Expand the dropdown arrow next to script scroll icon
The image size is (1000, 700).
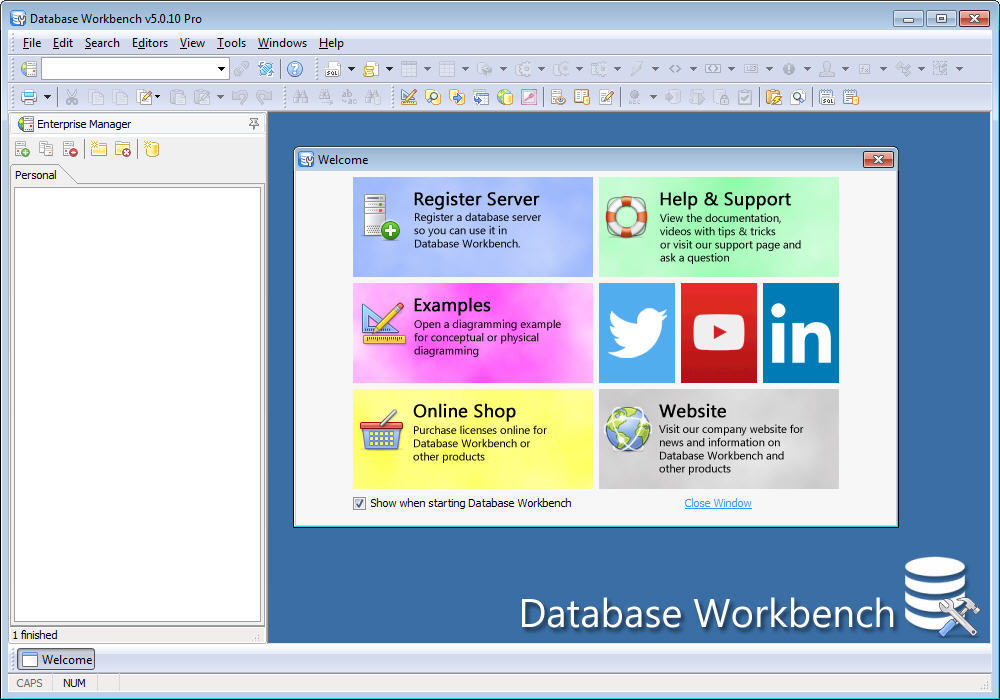(x=389, y=69)
